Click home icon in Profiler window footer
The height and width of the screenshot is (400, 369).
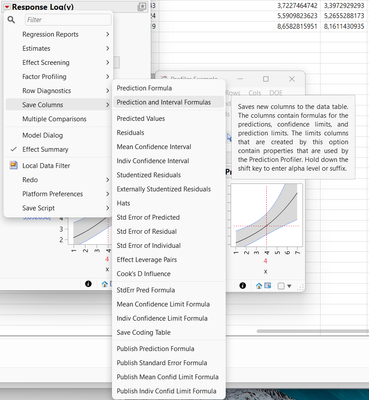(259, 286)
